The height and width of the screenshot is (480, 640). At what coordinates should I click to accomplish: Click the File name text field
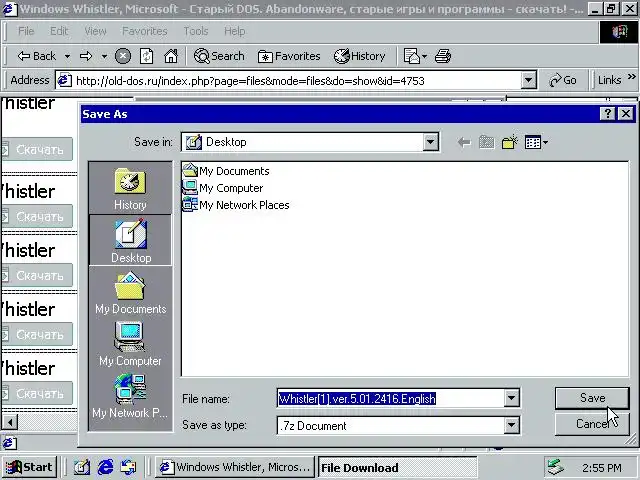[390, 398]
